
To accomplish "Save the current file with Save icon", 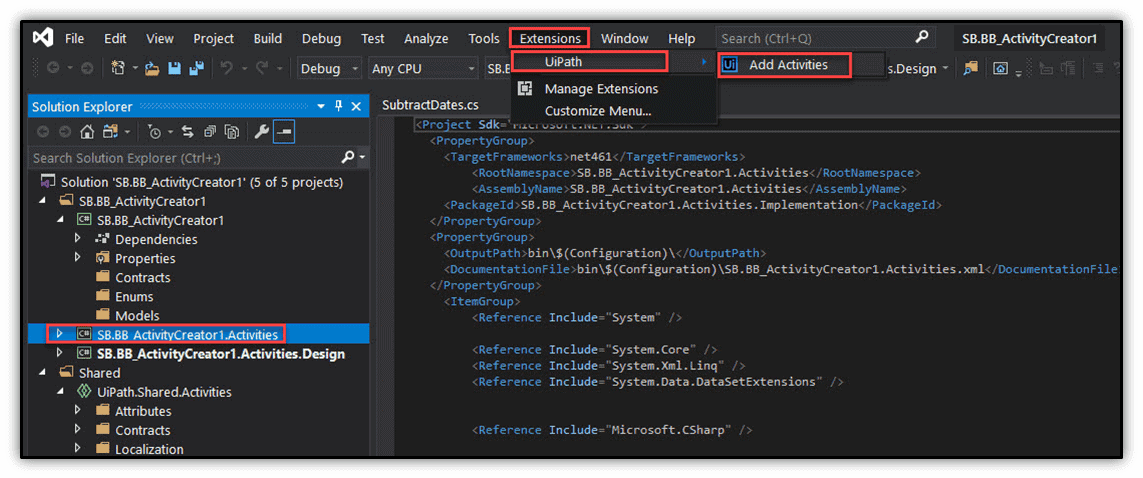I will [174, 68].
